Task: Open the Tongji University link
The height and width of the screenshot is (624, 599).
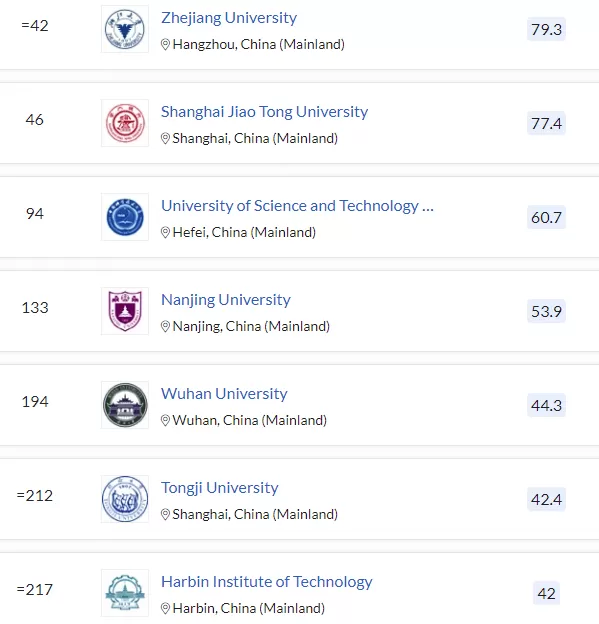Action: [220, 488]
